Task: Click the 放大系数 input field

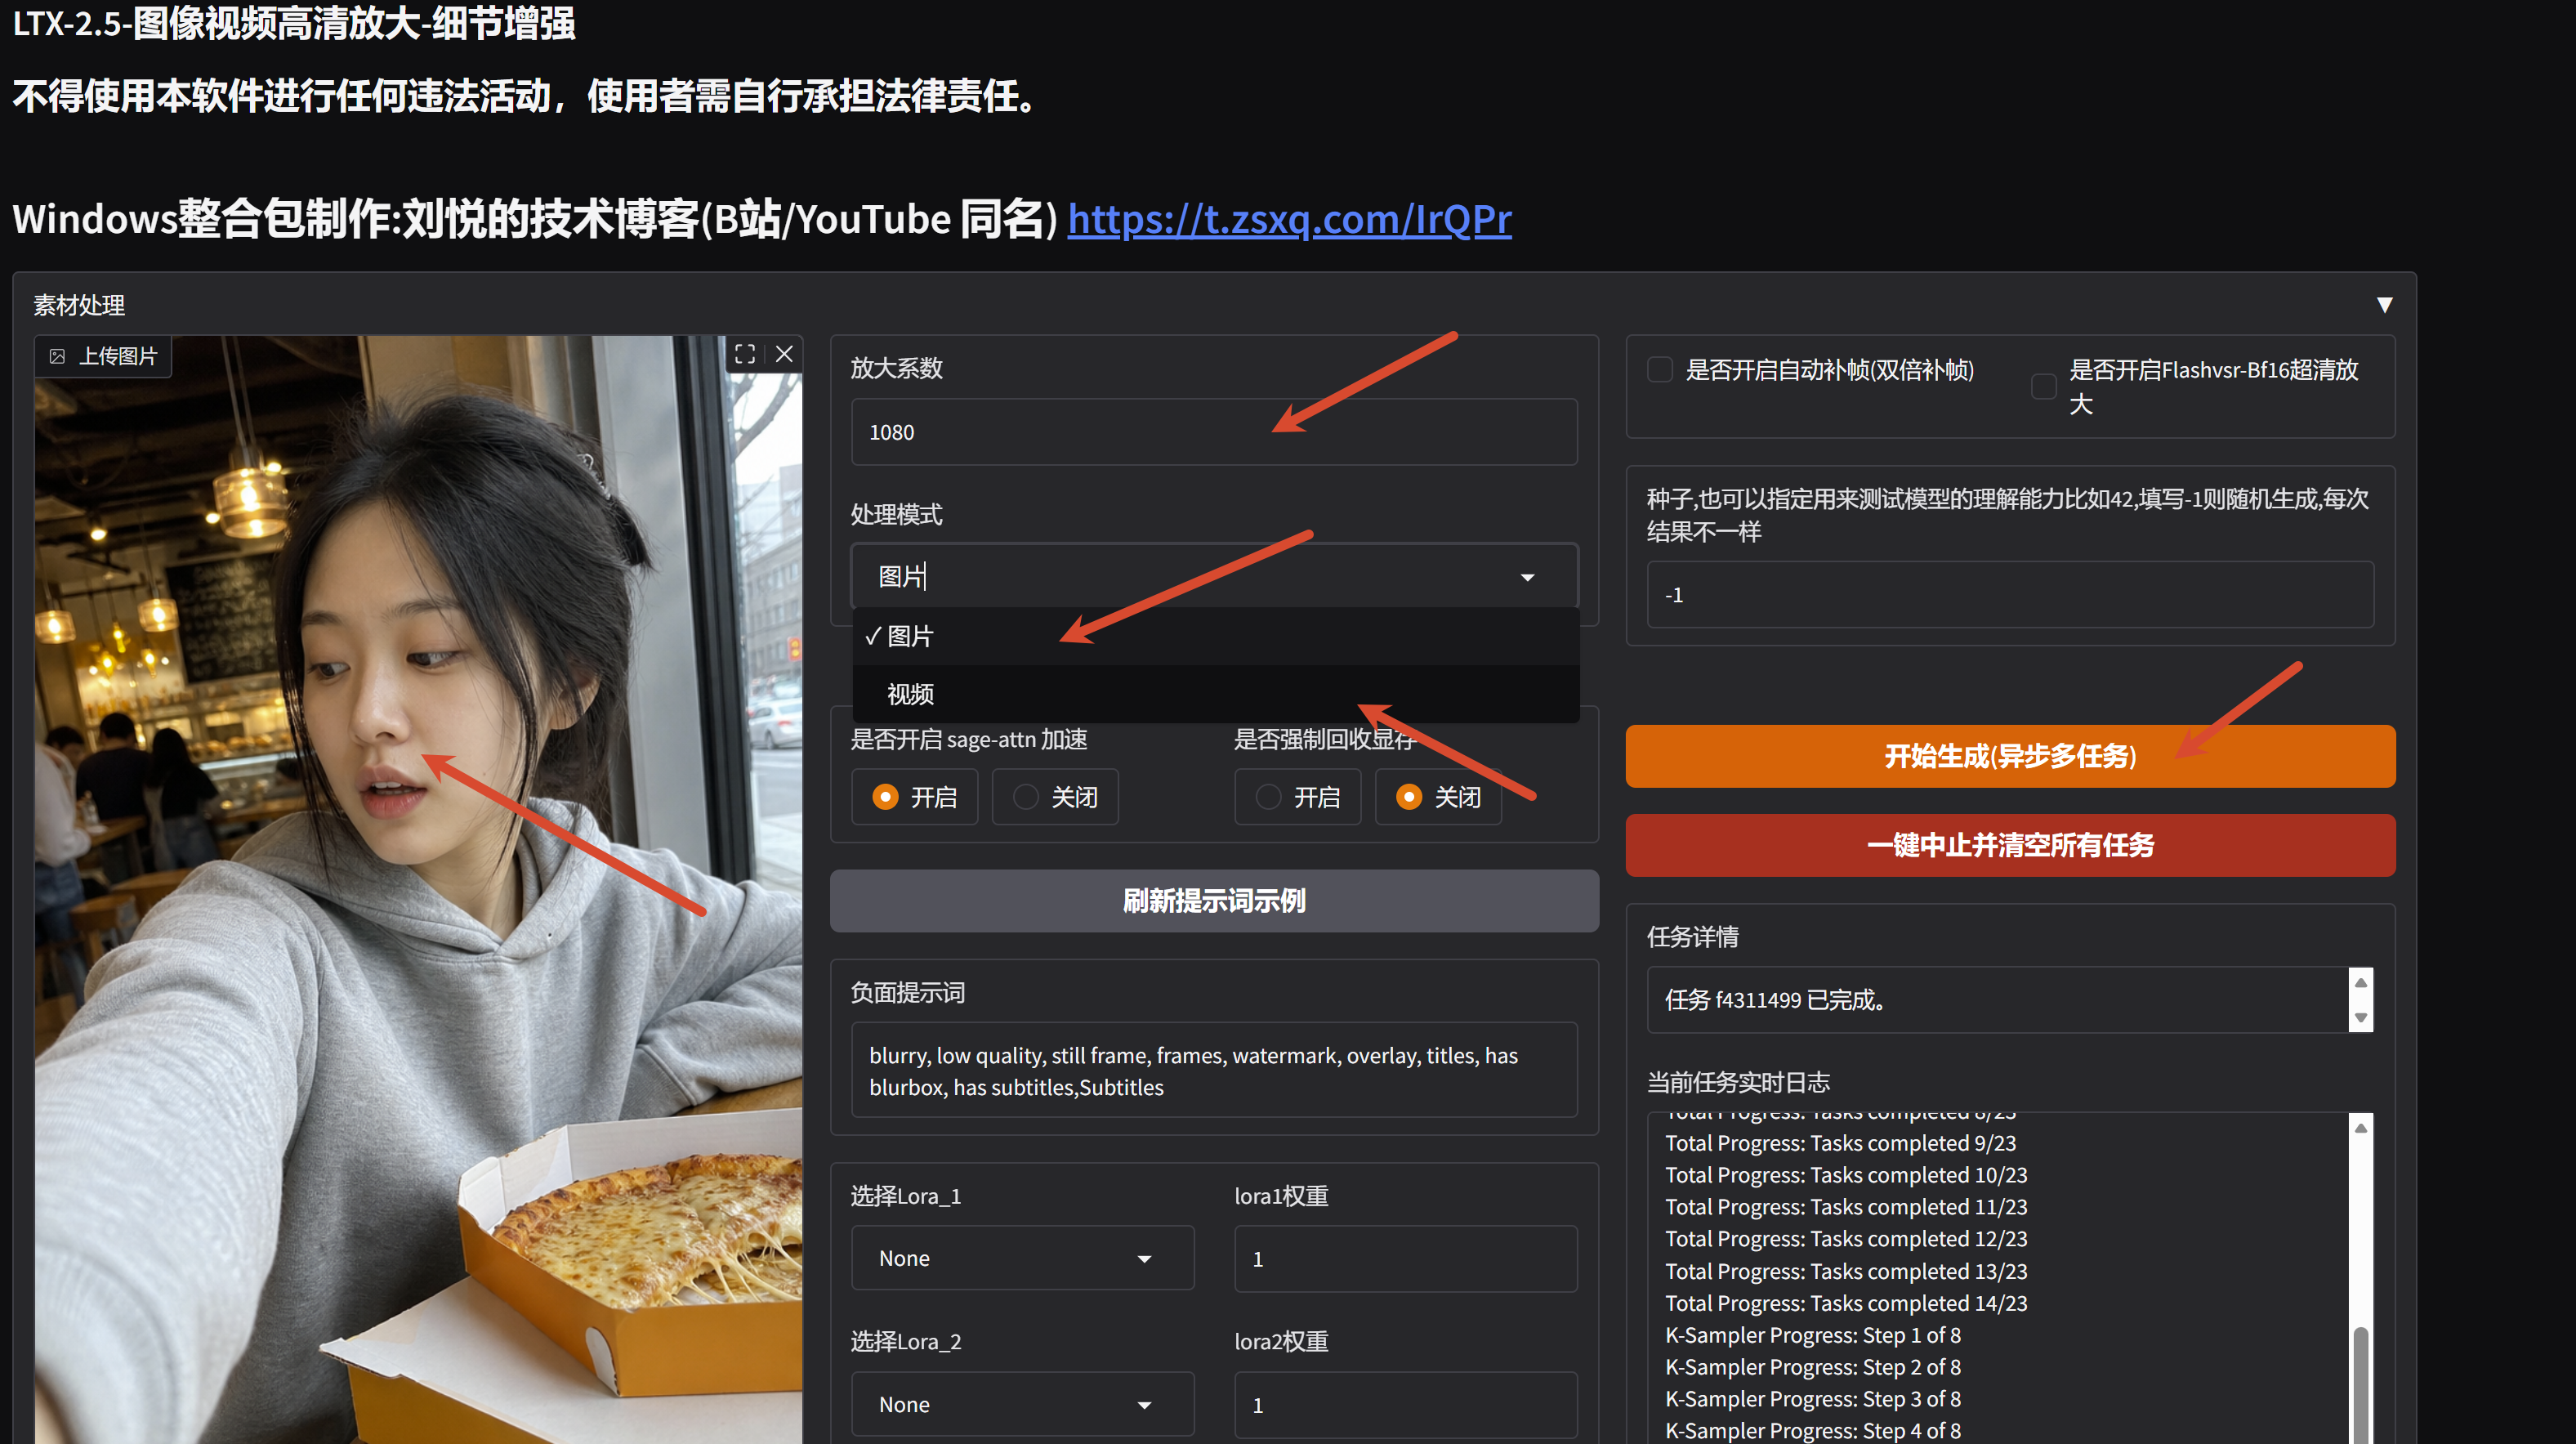Action: point(1214,432)
